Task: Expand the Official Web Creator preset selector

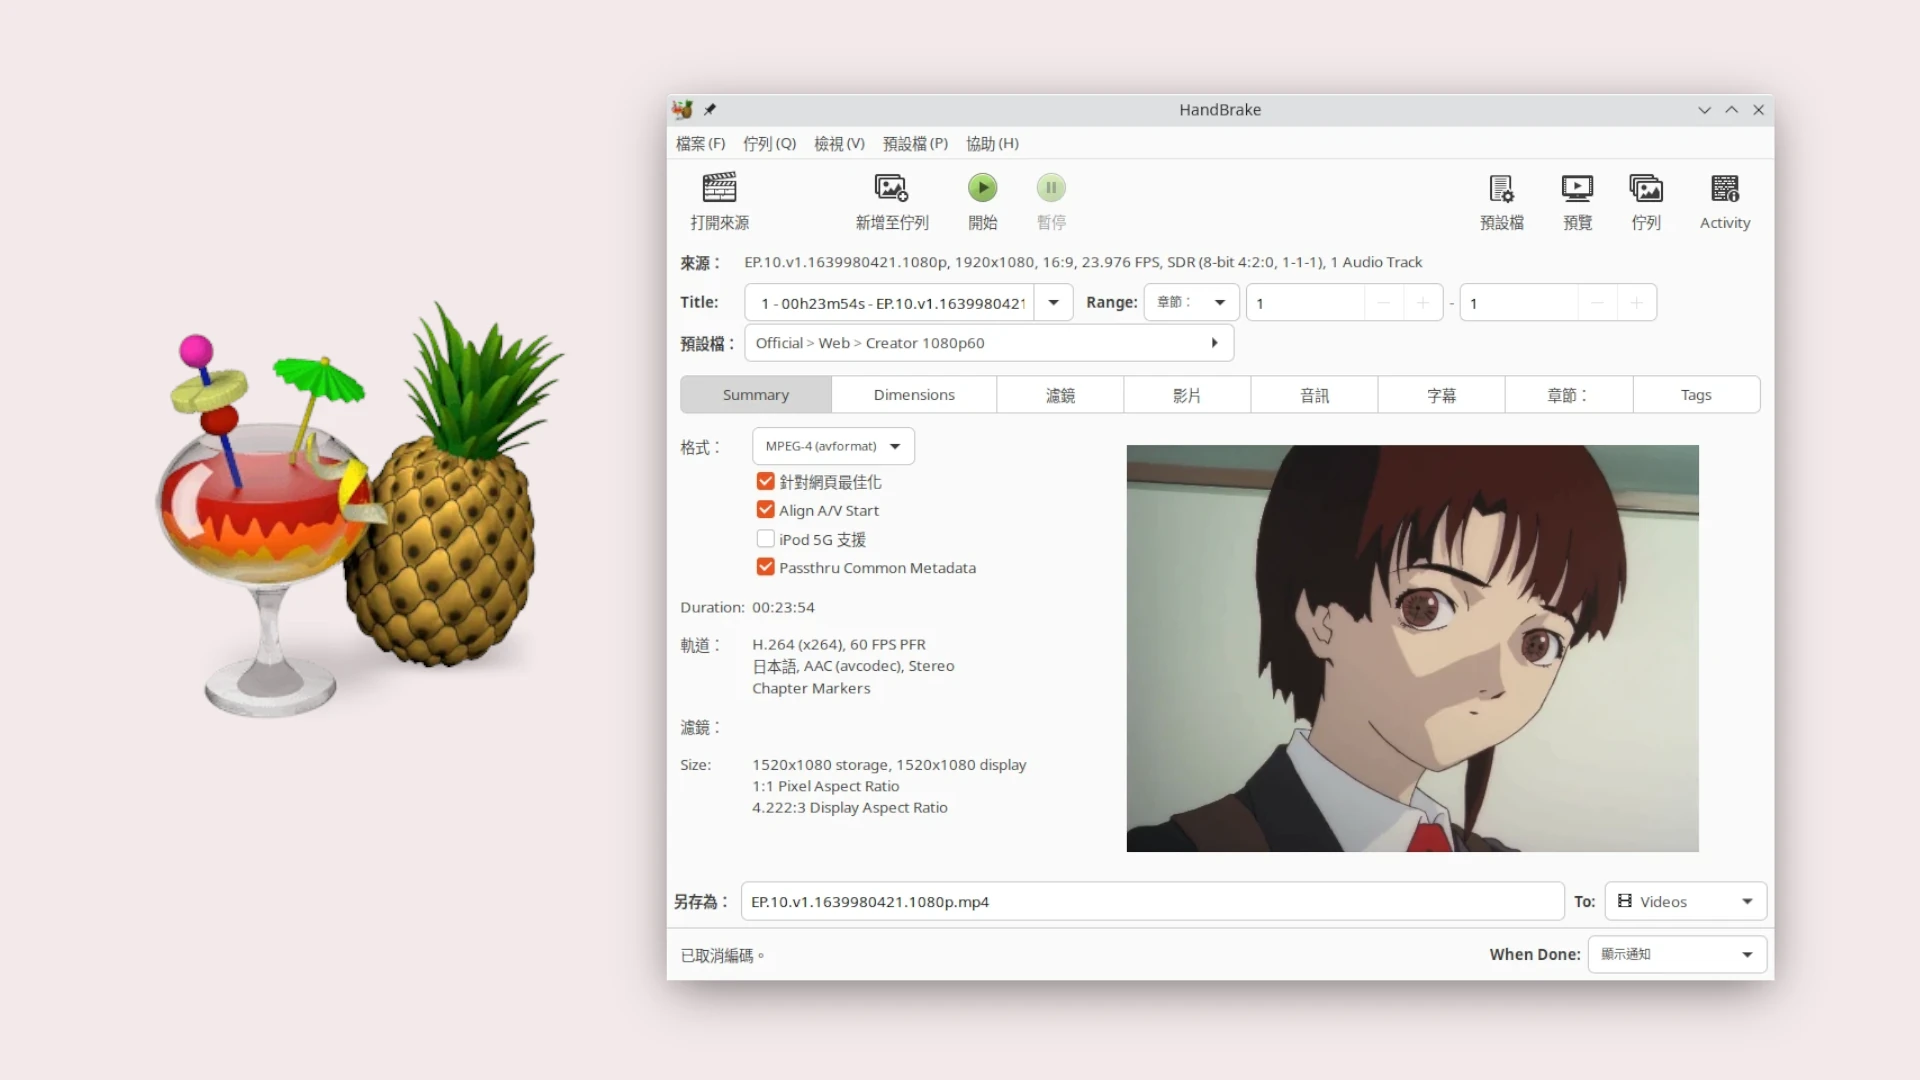Action: (988, 343)
